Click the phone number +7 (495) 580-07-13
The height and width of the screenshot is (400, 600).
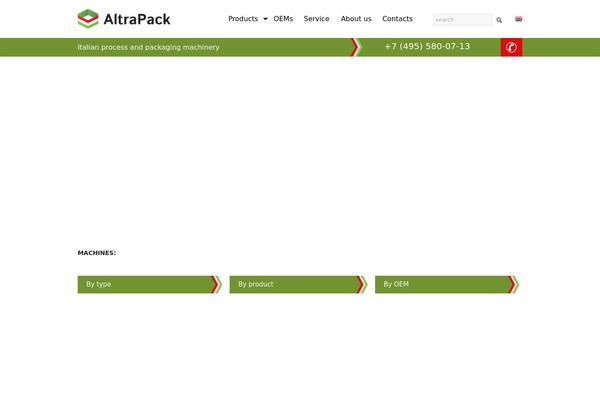coord(427,46)
